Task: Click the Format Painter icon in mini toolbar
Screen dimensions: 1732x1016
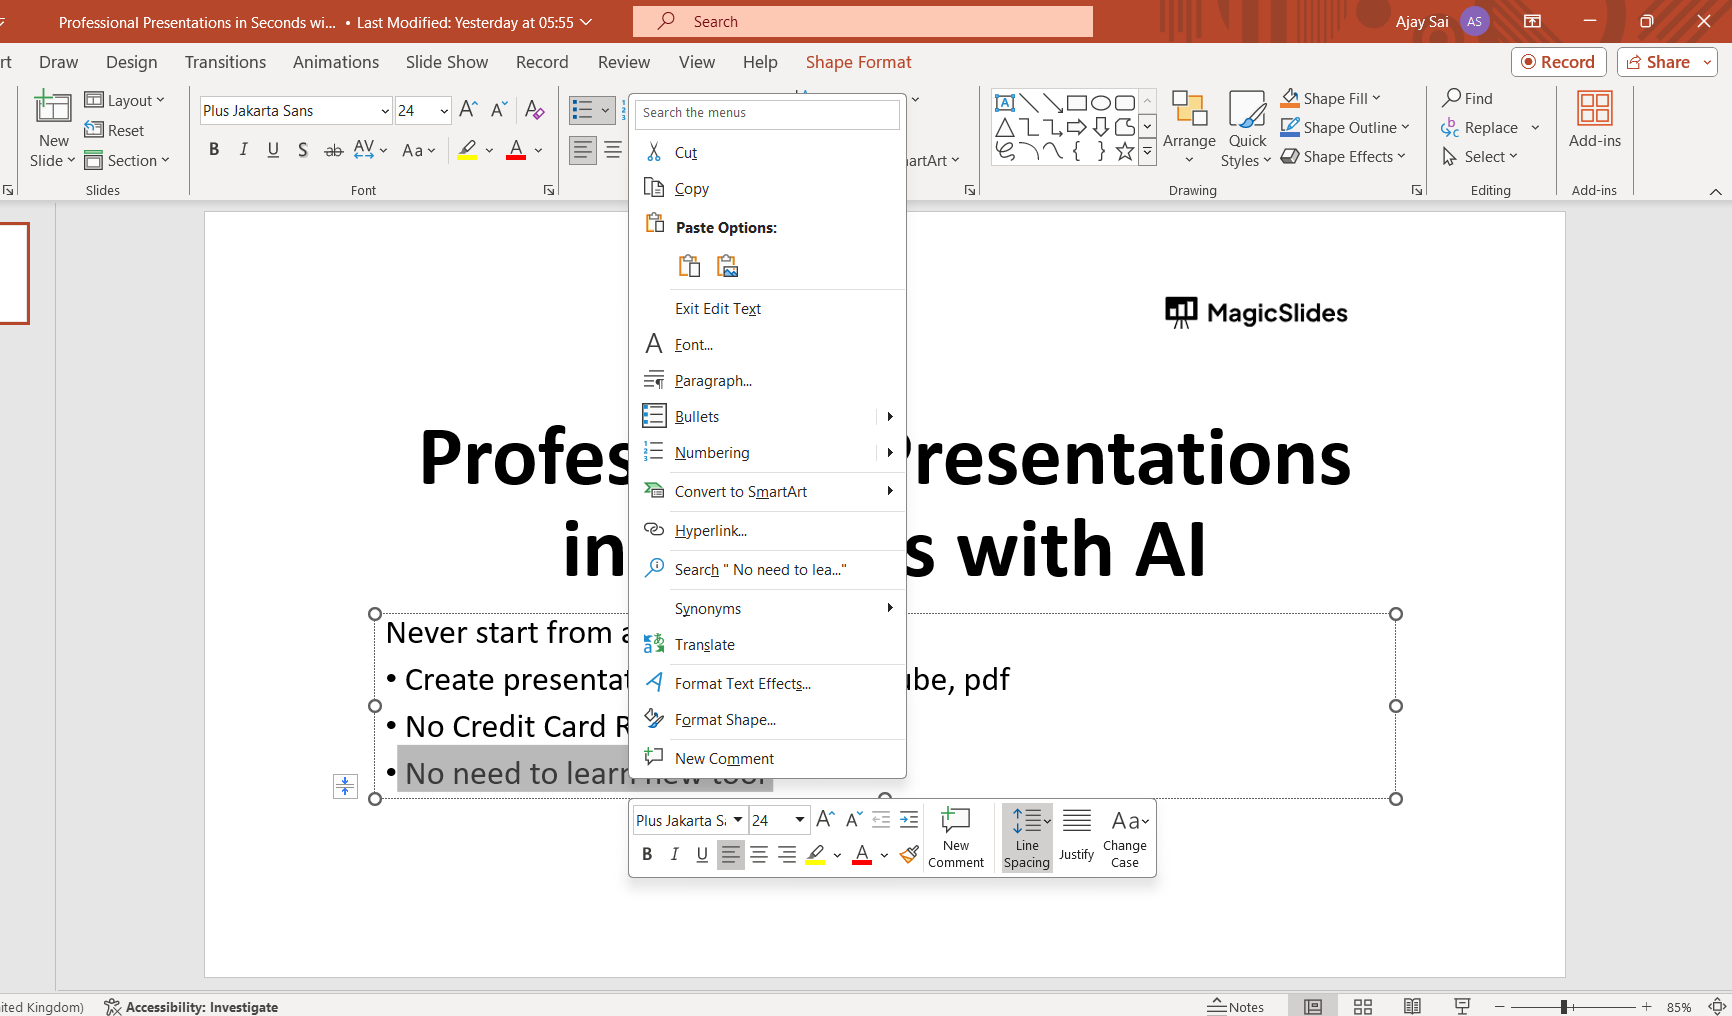Action: (909, 854)
